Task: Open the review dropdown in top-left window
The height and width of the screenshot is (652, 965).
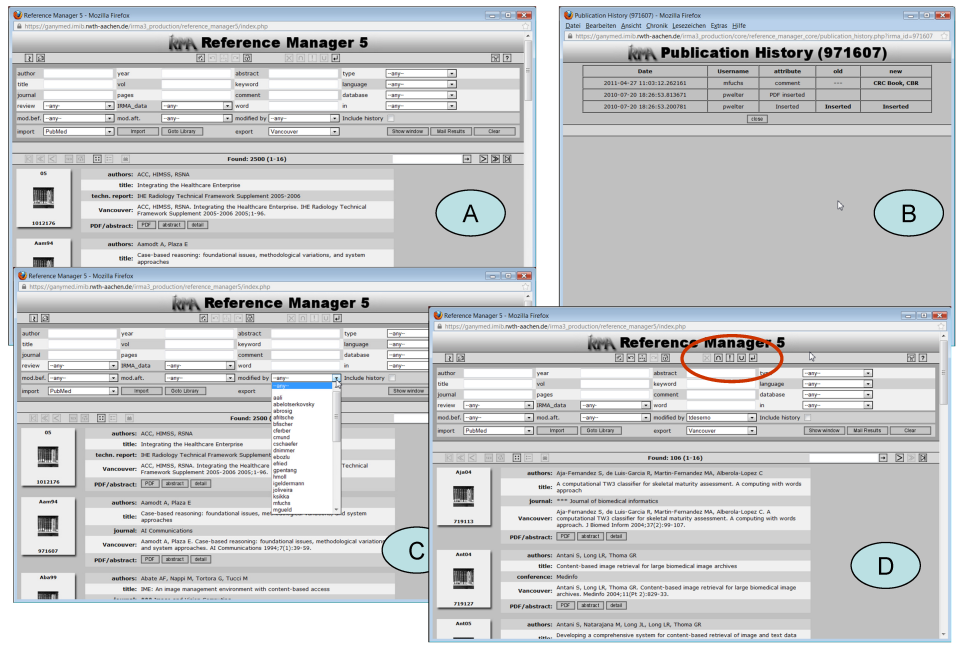Action: (x=78, y=106)
